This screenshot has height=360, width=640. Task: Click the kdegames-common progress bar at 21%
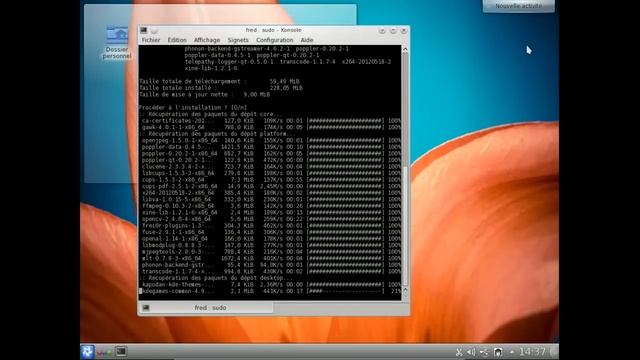coord(346,291)
